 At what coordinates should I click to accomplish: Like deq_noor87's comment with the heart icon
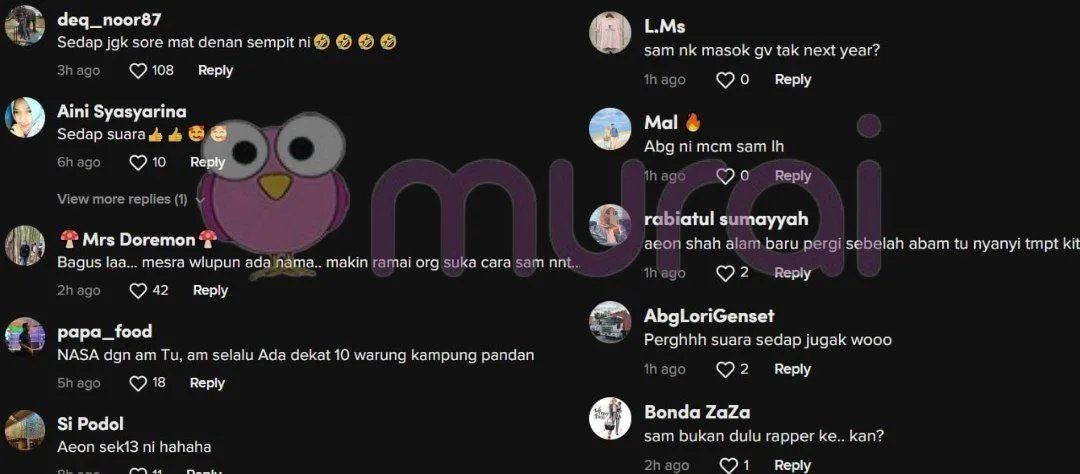[138, 70]
